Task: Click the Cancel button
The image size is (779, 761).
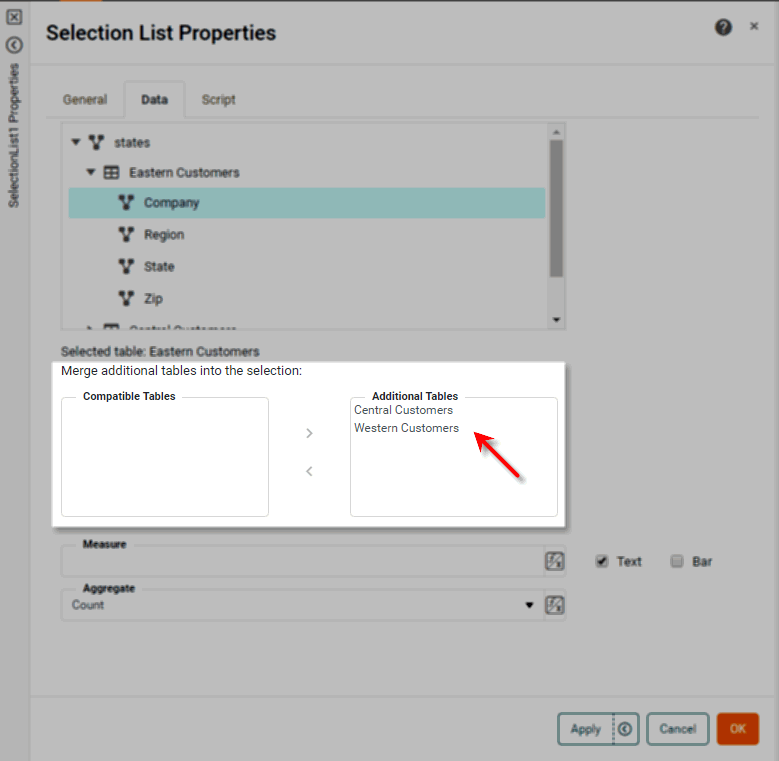Action: coord(677,729)
